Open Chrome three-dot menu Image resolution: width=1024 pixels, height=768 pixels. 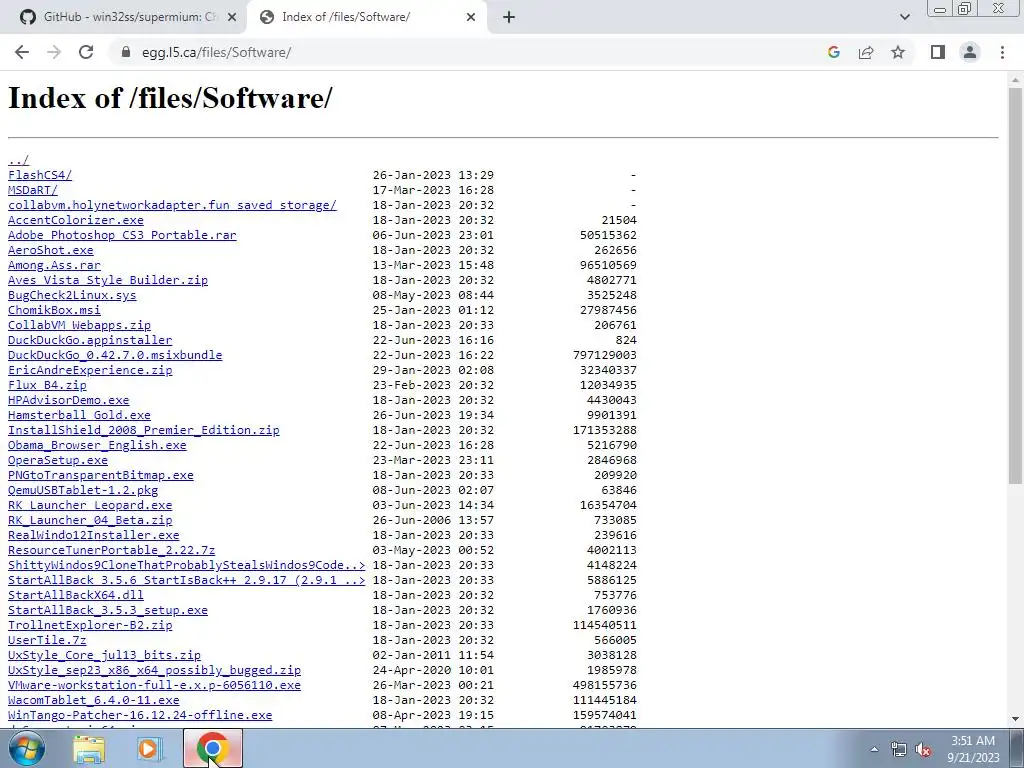tap(1002, 52)
